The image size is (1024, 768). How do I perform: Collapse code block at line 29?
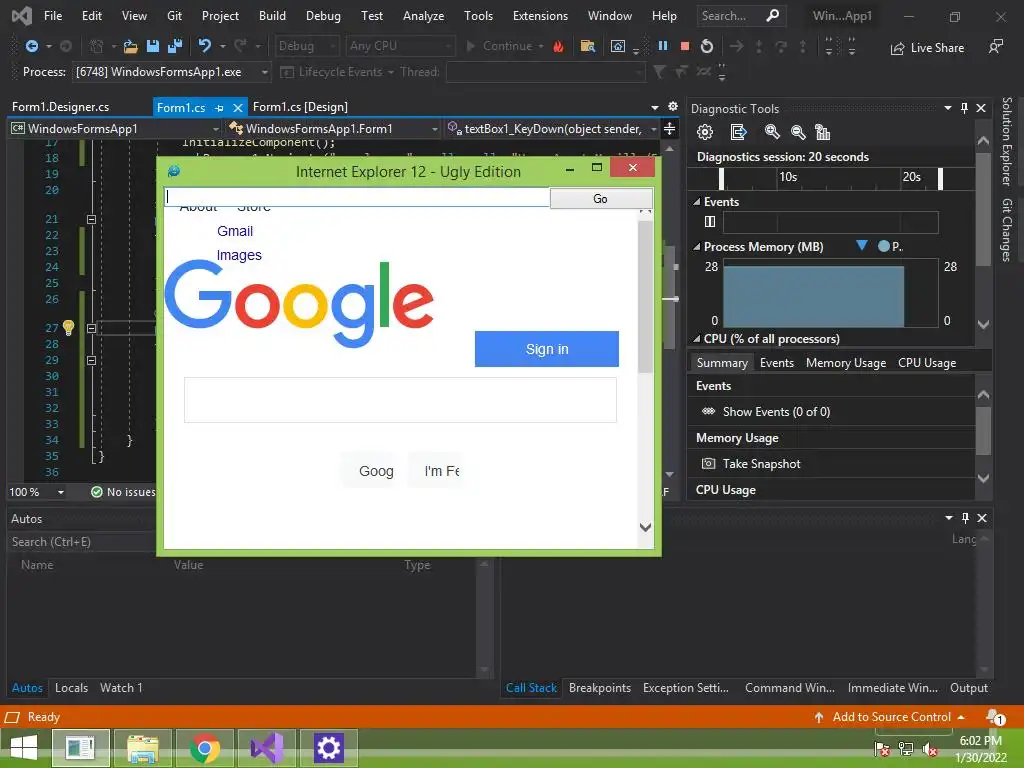point(91,360)
